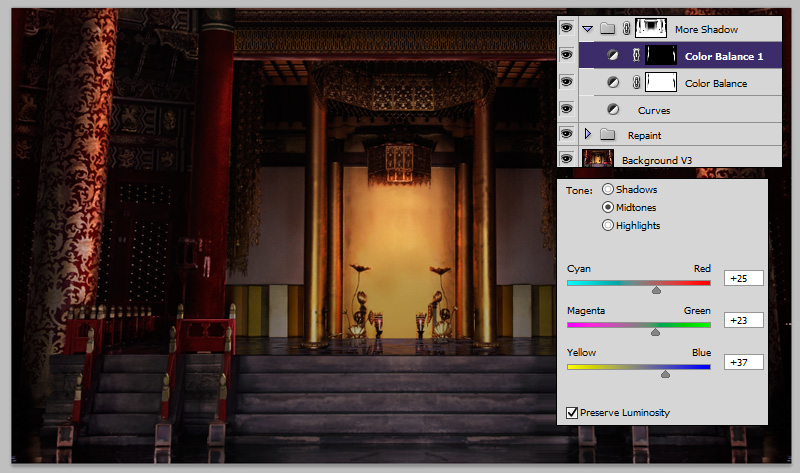The width and height of the screenshot is (800, 473).
Task: Select the white mask of the Color Balance layer
Action: (661, 82)
